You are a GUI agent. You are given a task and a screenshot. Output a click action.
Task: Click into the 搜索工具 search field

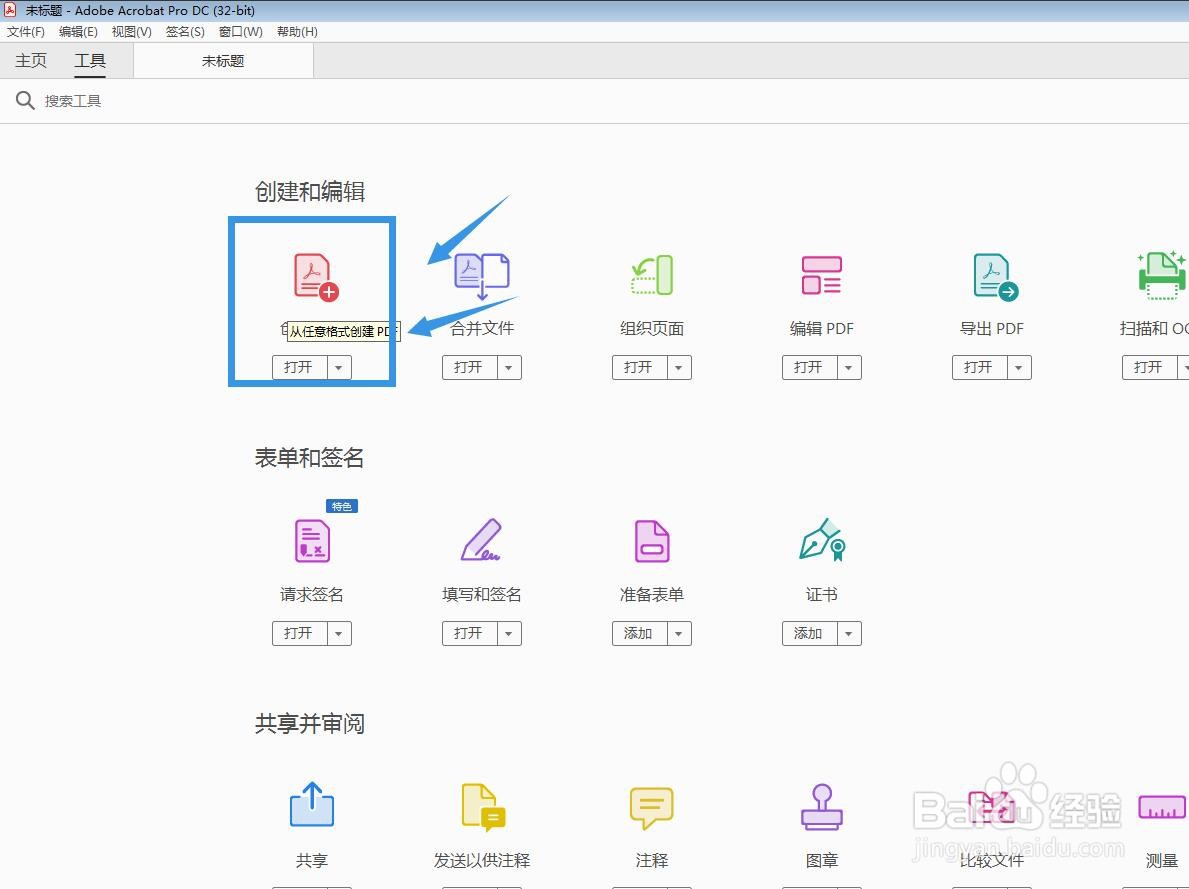click(73, 101)
